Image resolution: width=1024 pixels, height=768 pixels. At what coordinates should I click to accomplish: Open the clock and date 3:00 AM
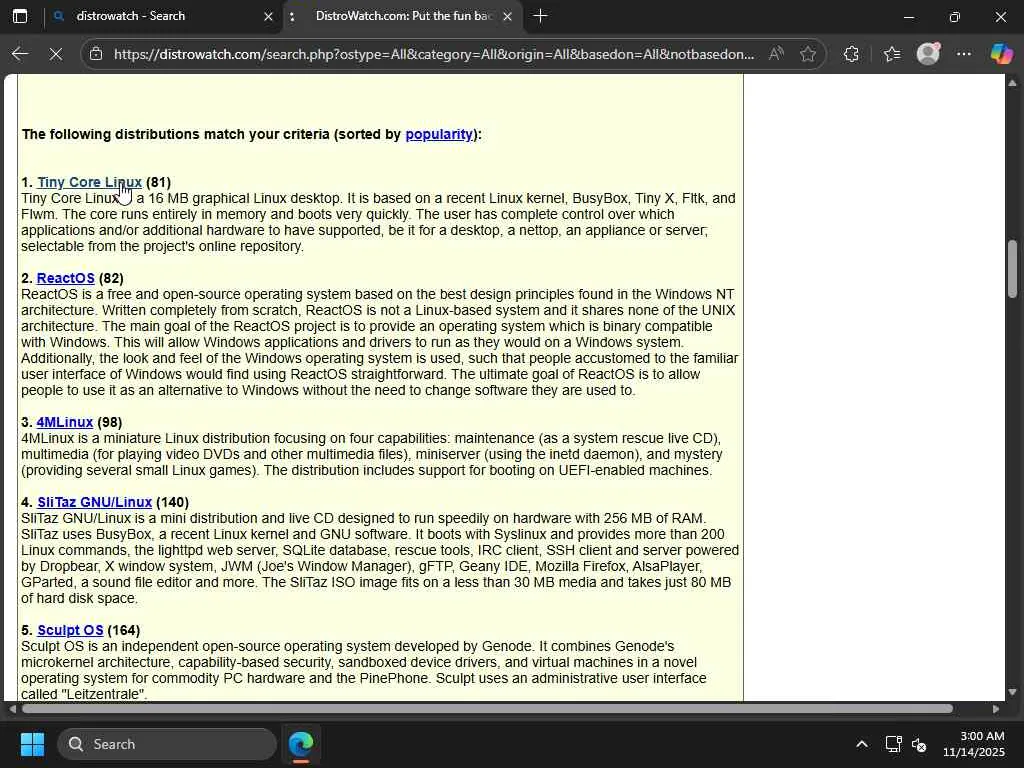[974, 744]
